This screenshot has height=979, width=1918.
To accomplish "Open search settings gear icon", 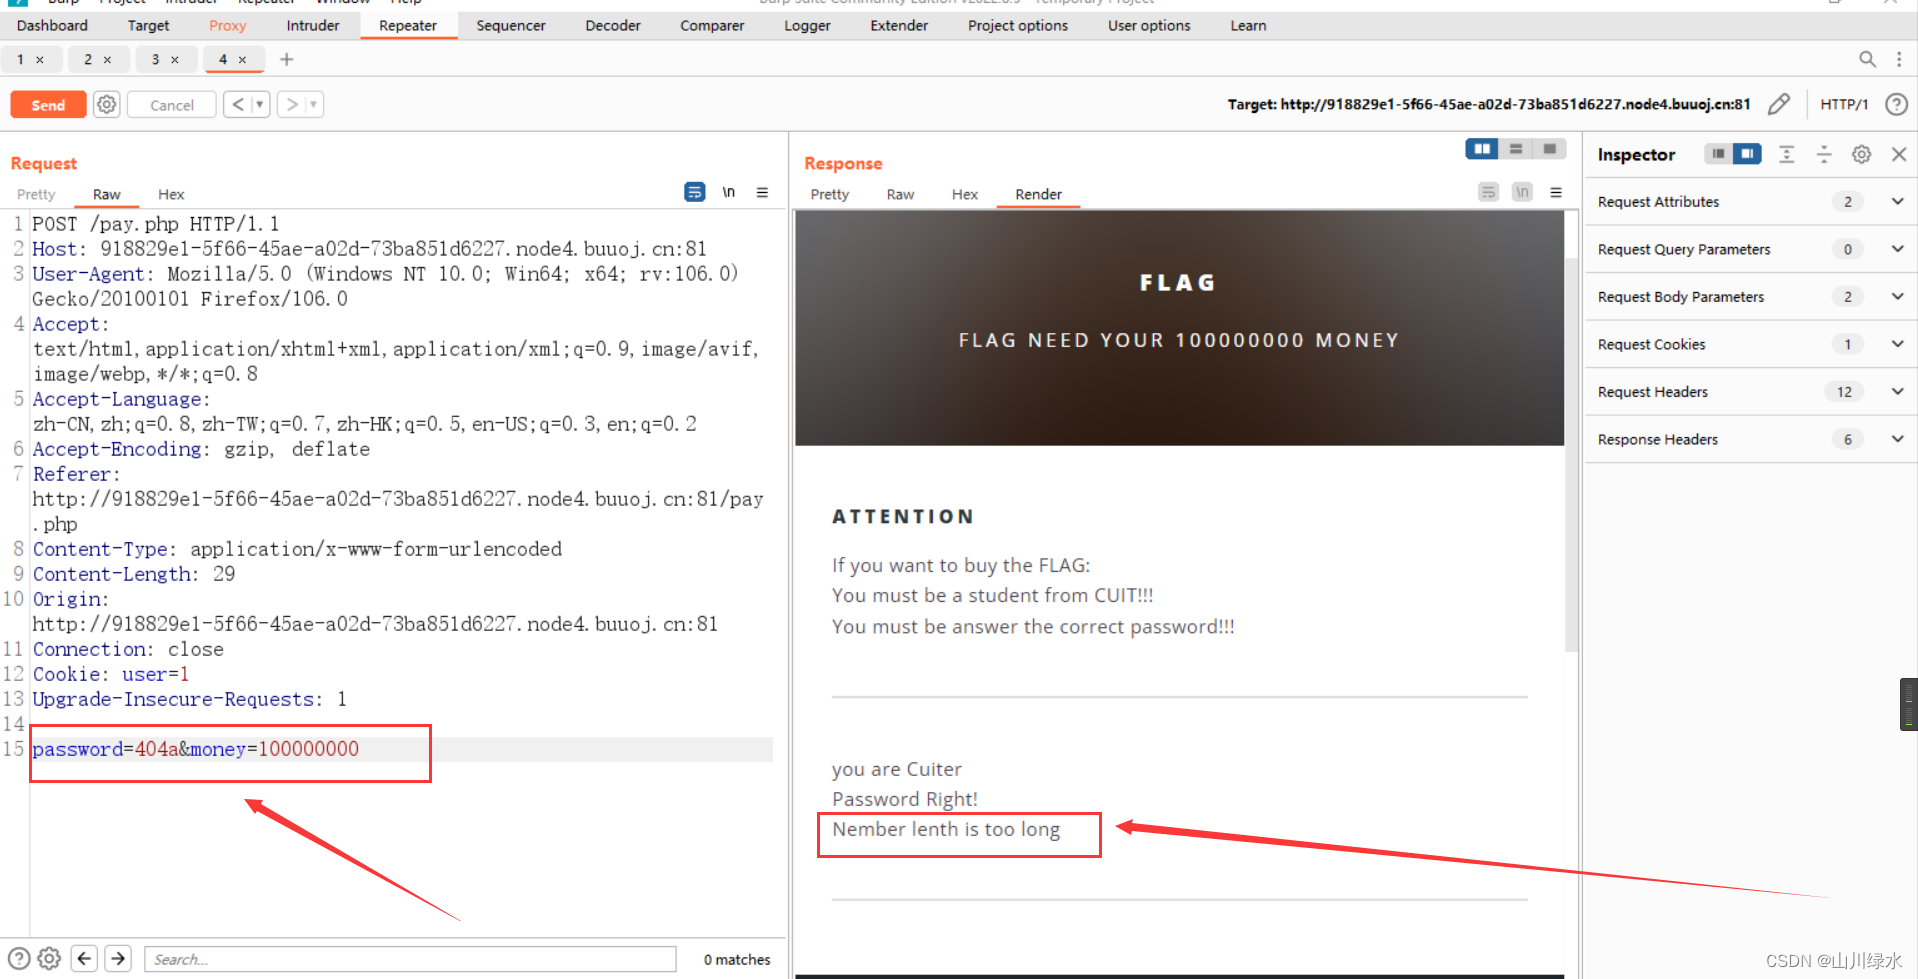I will coord(49,958).
